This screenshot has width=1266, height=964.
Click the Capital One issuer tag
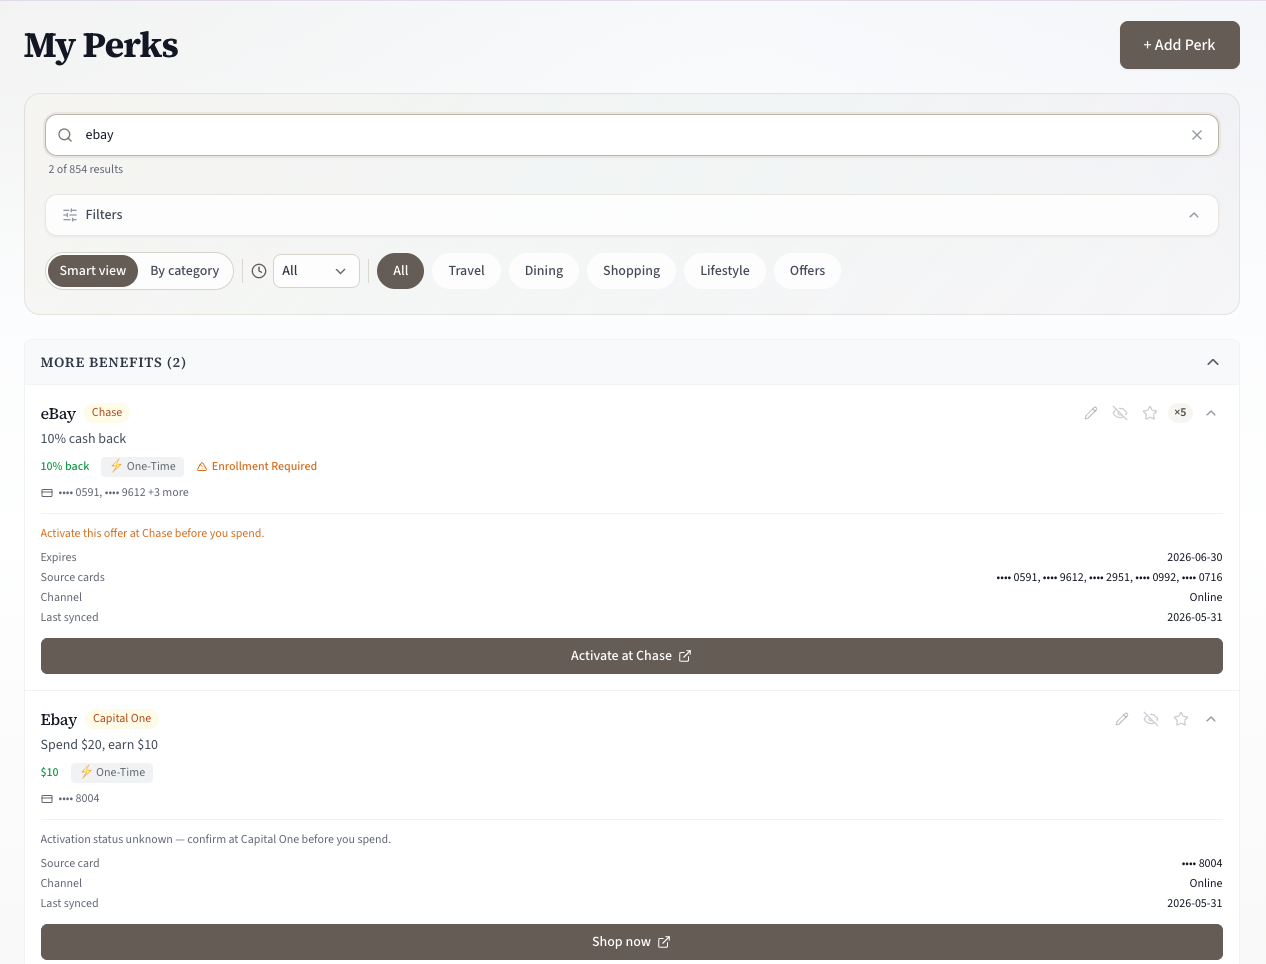click(122, 718)
